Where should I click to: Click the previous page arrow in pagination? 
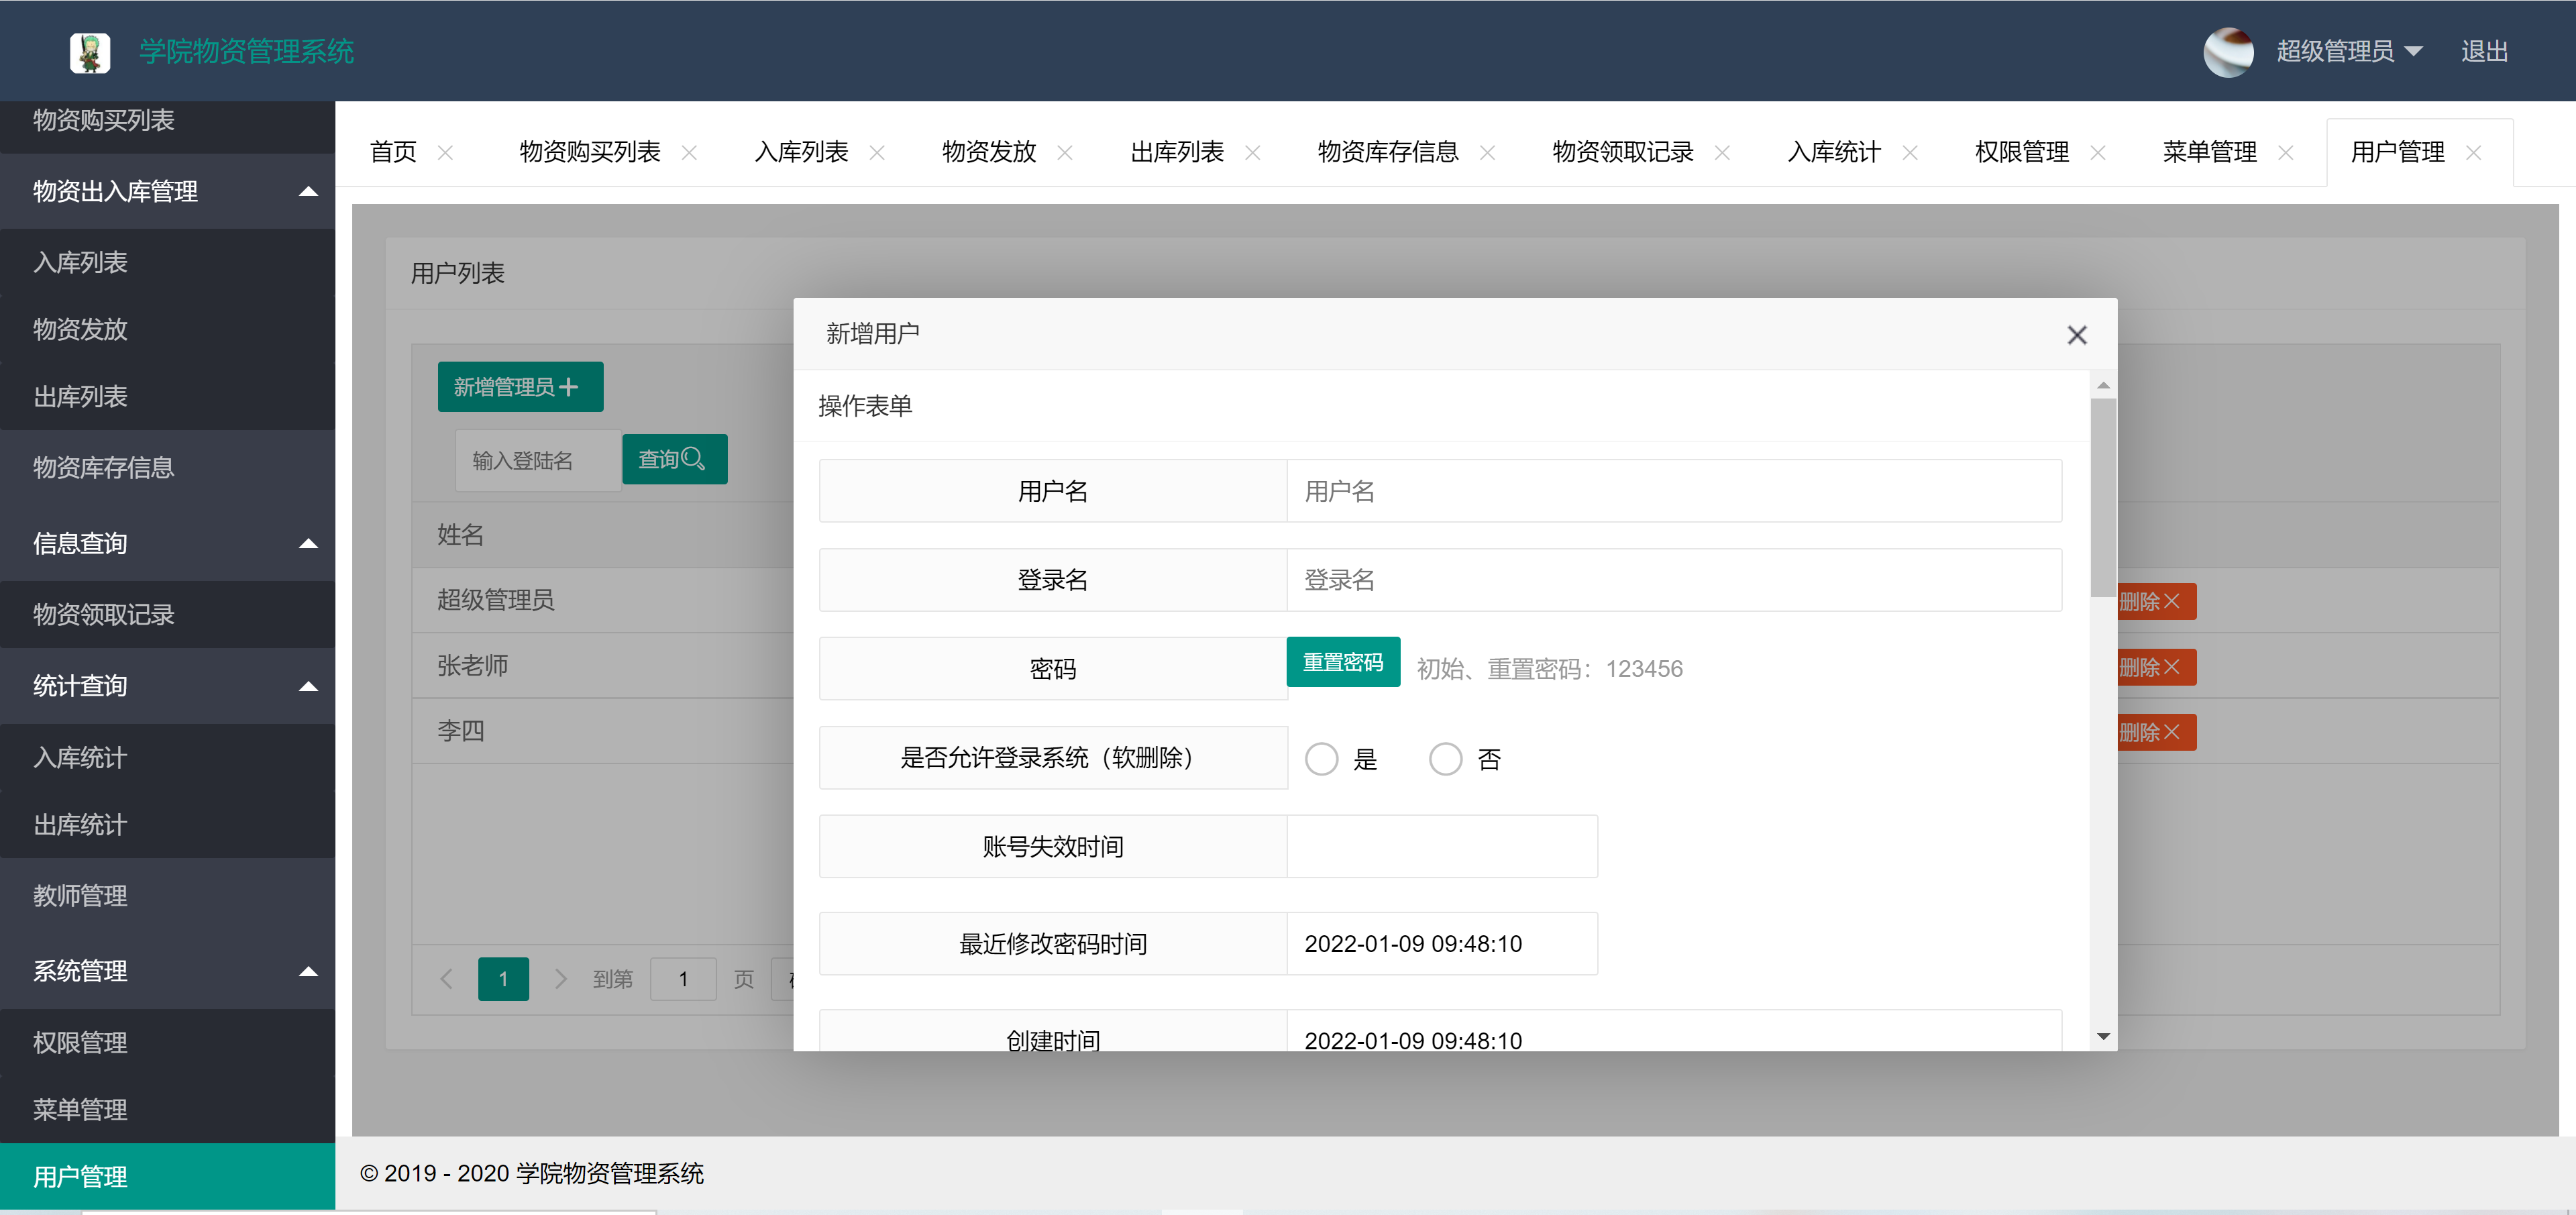(x=446, y=979)
